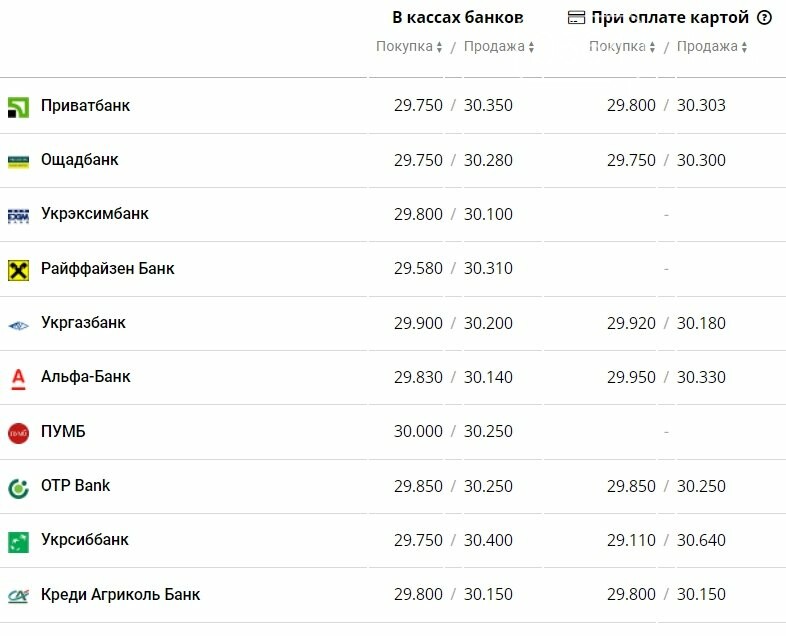This screenshot has height=636, width=786.
Task: Click the ПУМБ round red logo
Action: coord(19,433)
